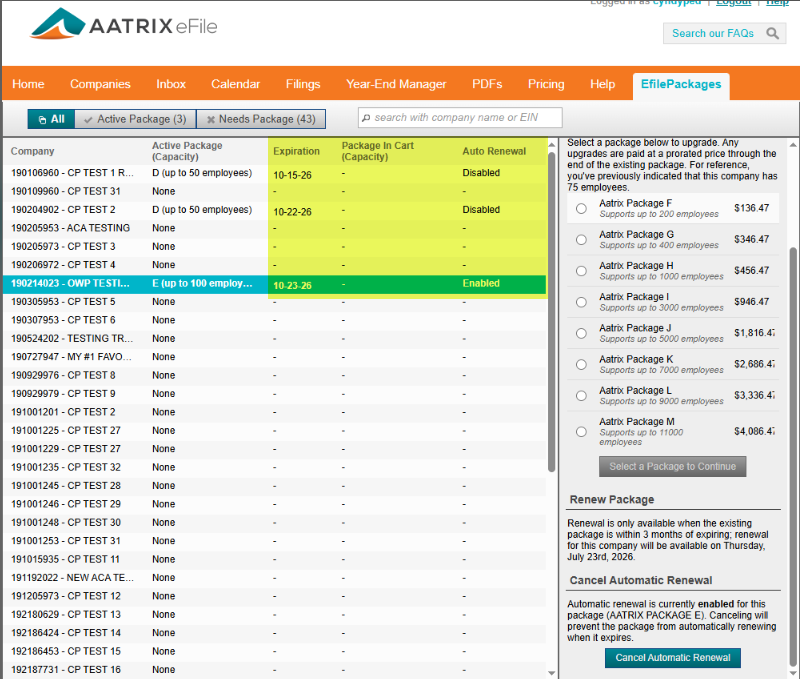Screen dimensions: 800x679
Task: Show all companies with the All filter
Action: [50, 119]
